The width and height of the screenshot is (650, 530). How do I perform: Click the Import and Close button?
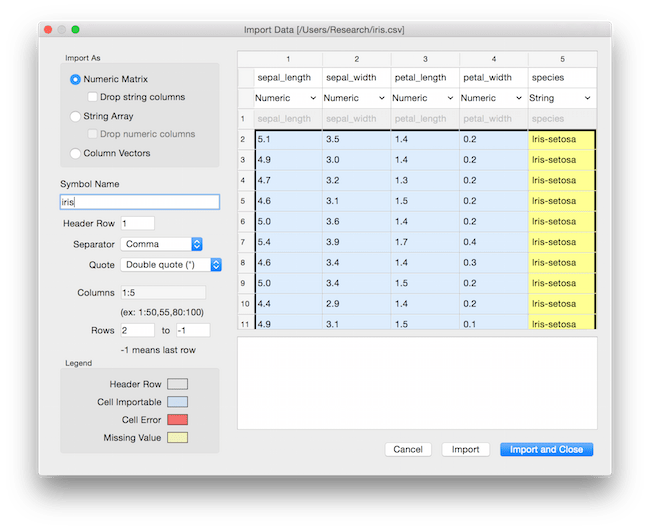tap(546, 450)
